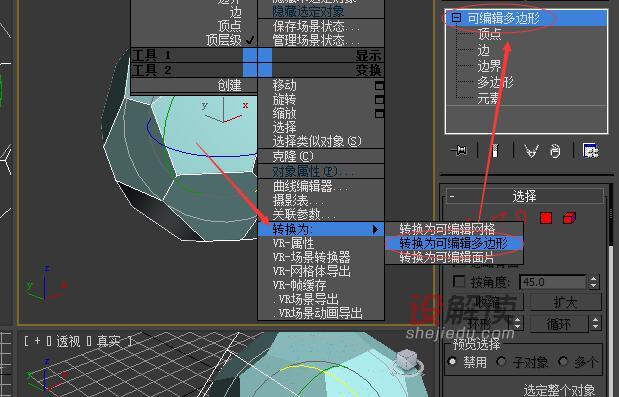The width and height of the screenshot is (619, 397).
Task: Collapse 可编辑多边形 tree node
Action: point(456,17)
